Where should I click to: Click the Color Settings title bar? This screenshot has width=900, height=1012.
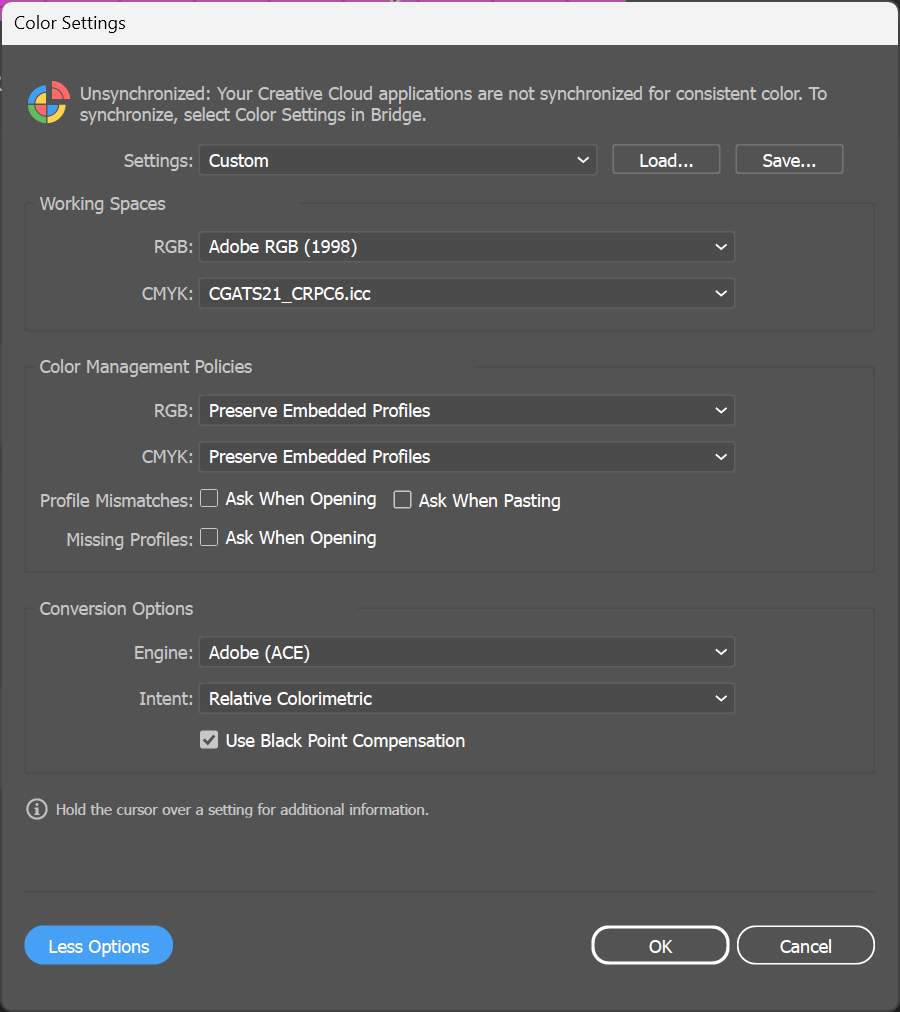70,22
